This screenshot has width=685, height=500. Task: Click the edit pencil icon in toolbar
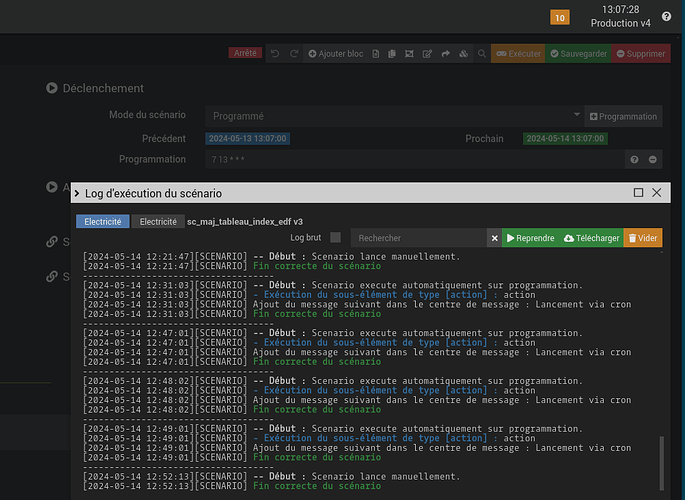(x=427, y=54)
